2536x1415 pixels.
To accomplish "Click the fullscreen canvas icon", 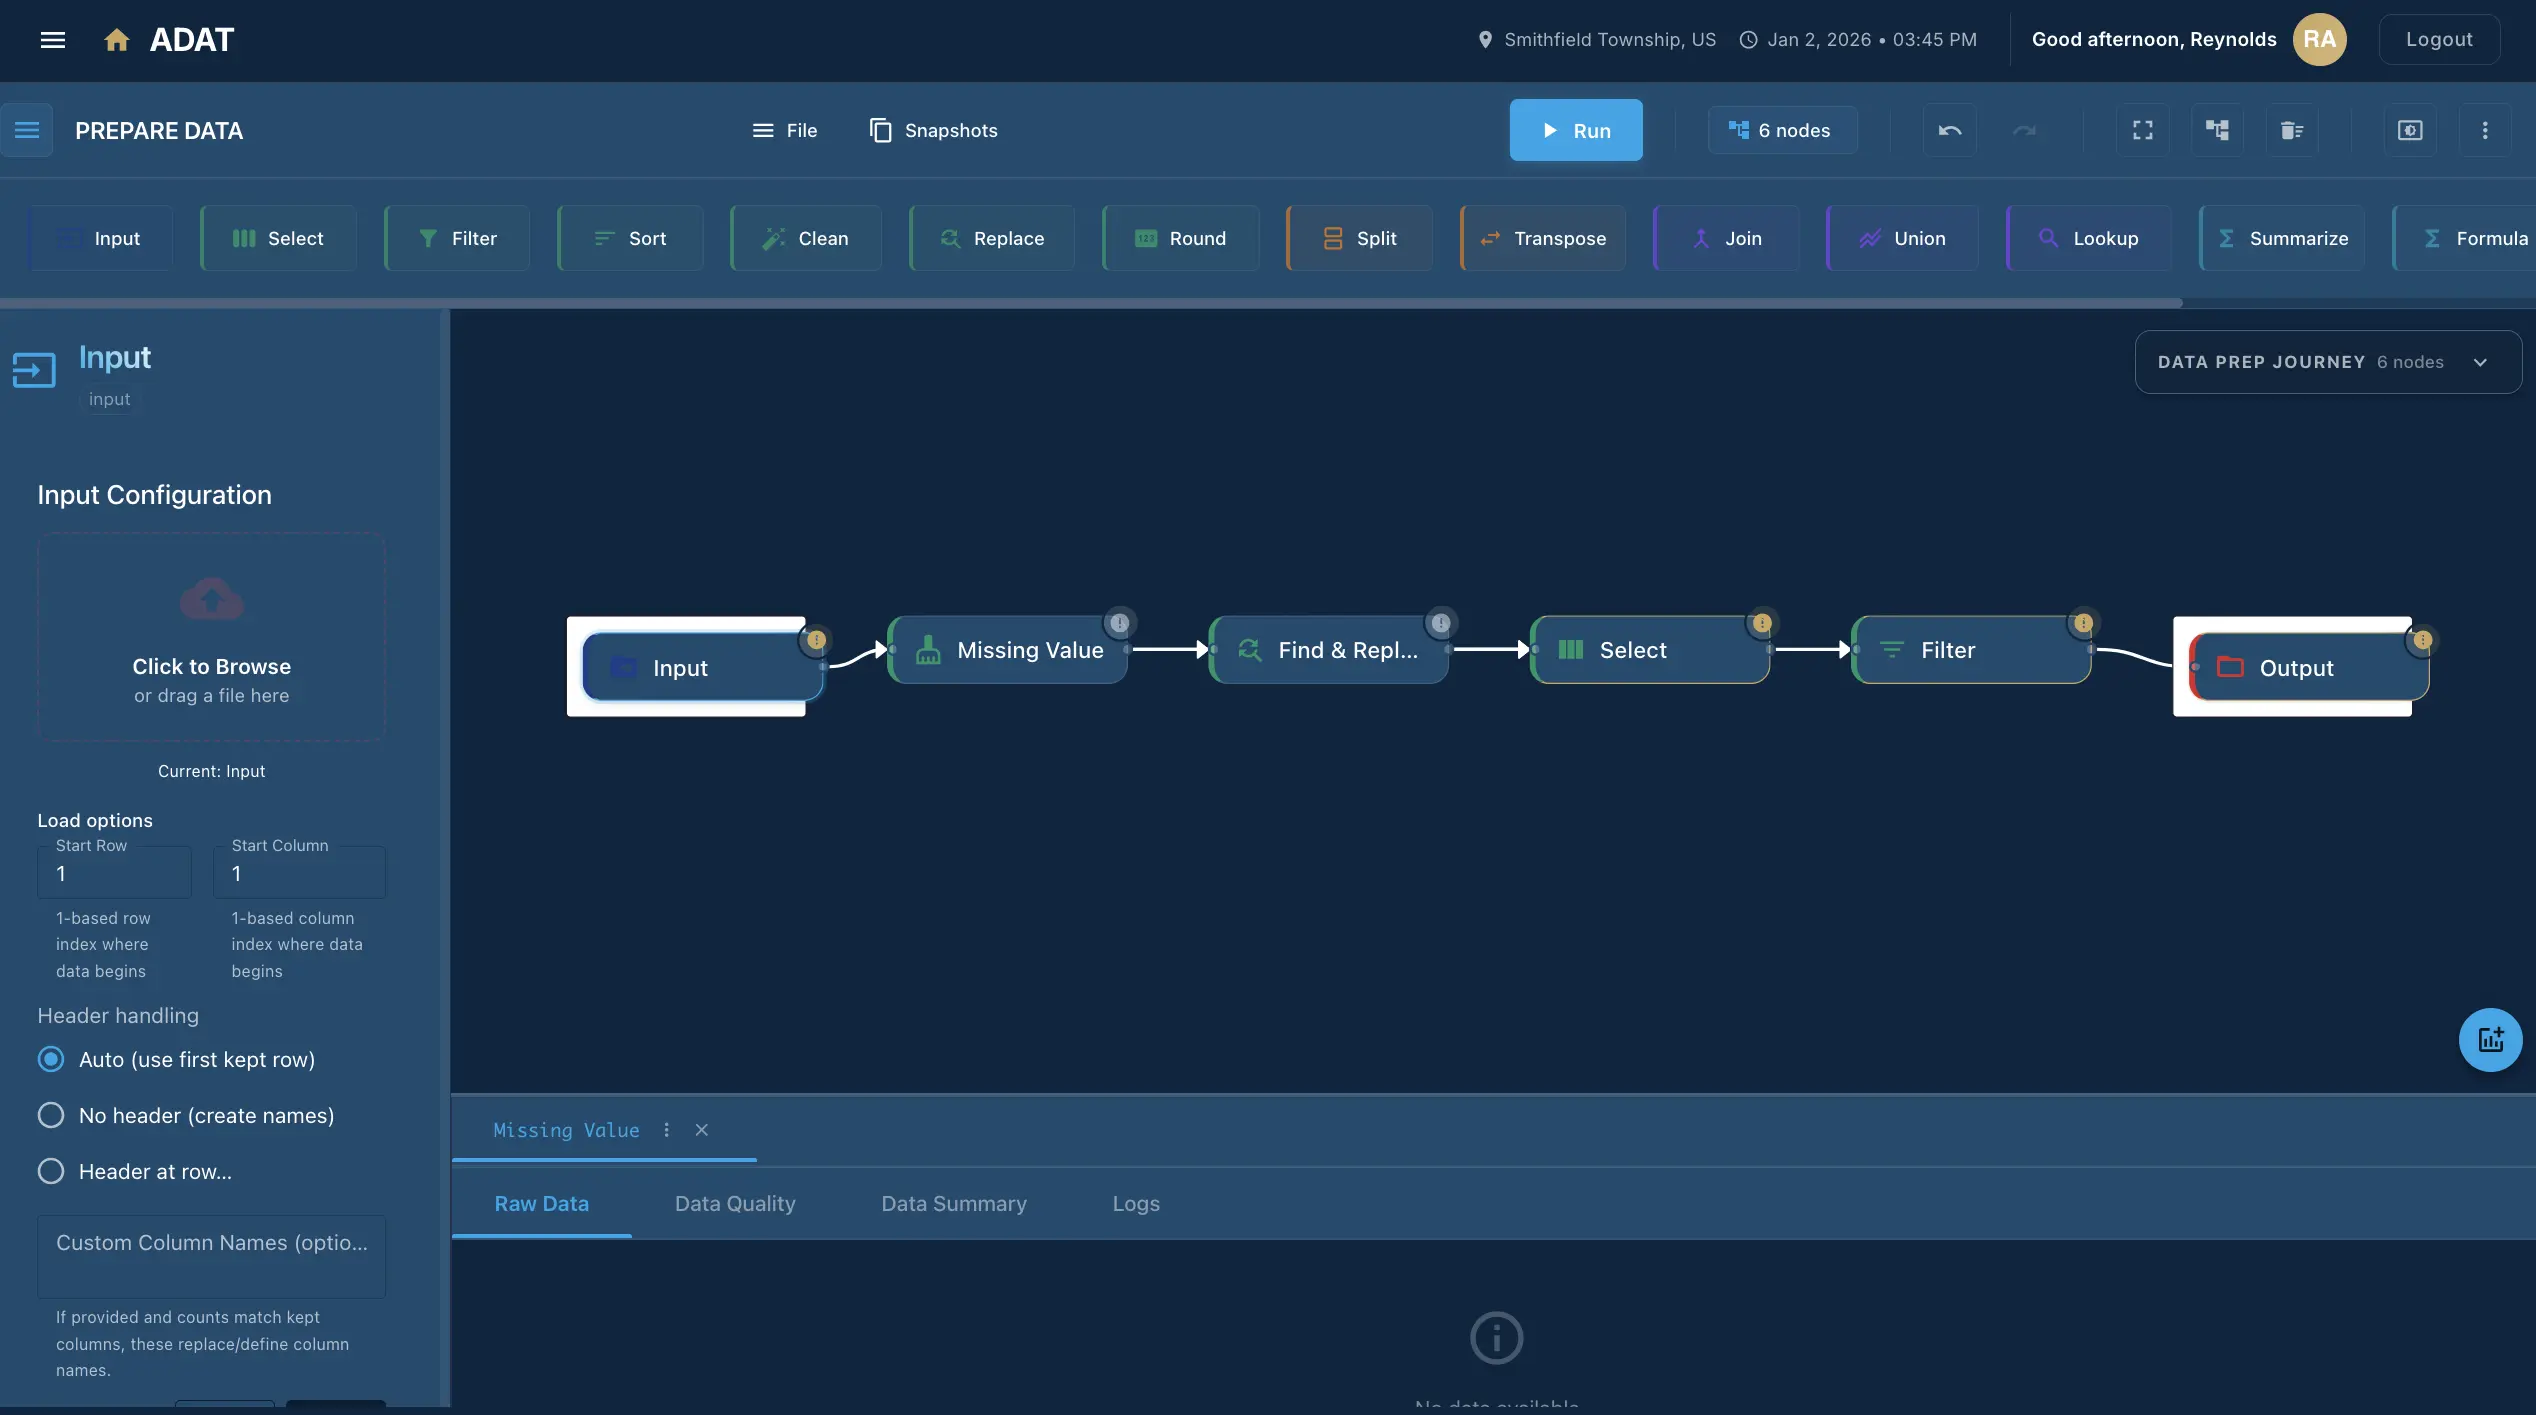I will coord(2142,130).
